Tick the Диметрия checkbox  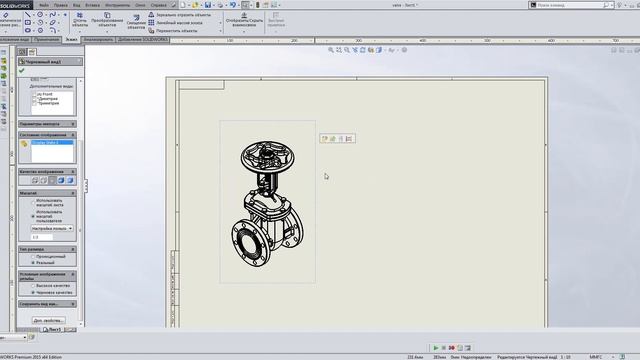point(35,99)
